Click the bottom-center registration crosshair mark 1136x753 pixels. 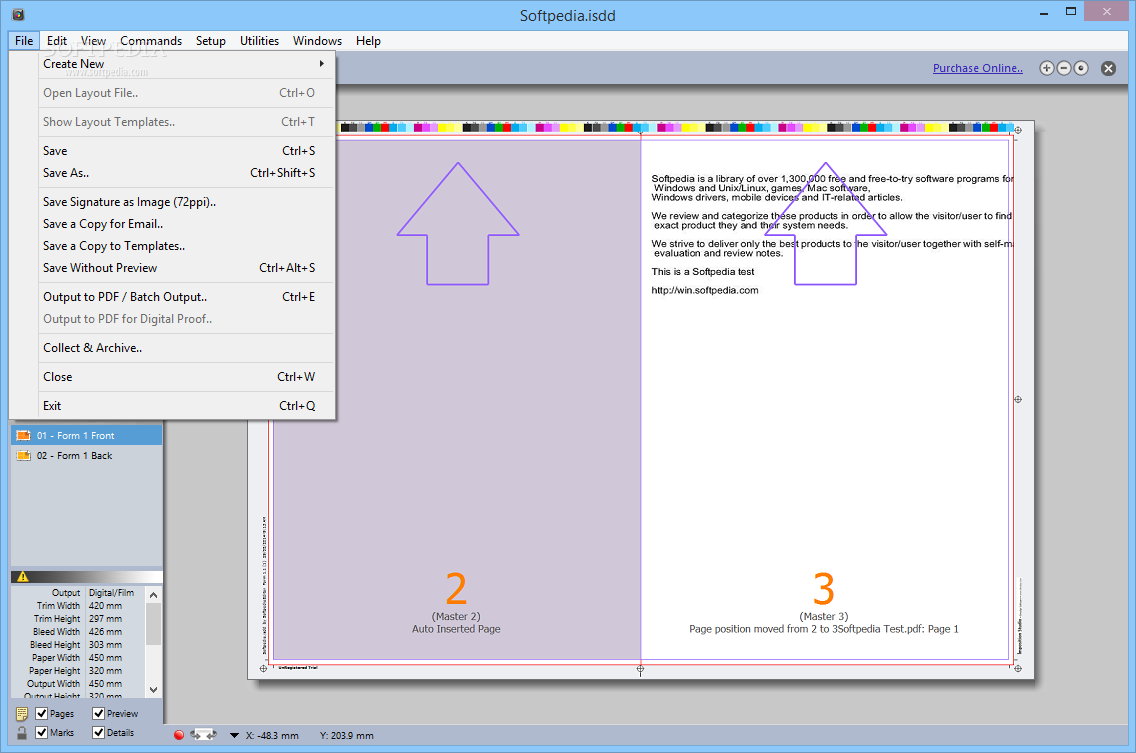pos(640,669)
